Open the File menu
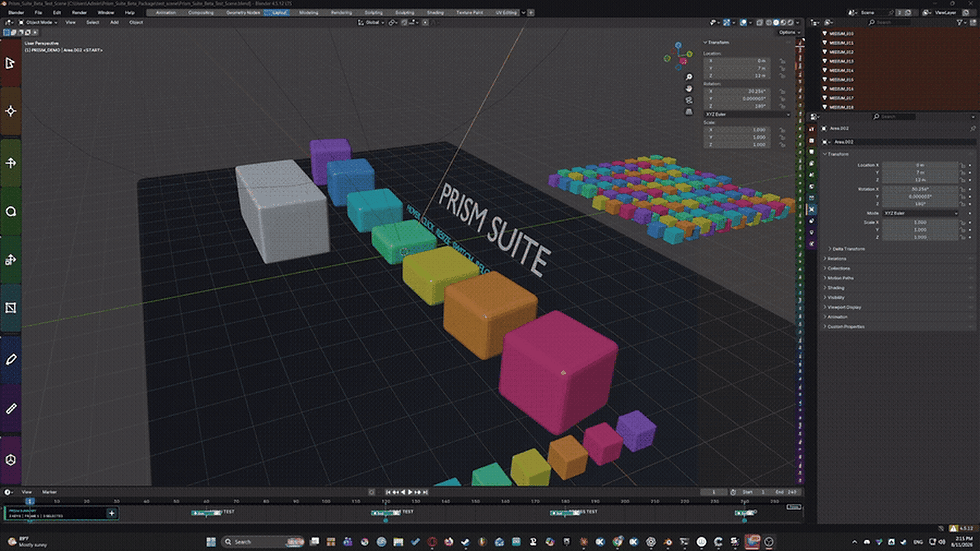980x551 pixels. (x=38, y=12)
